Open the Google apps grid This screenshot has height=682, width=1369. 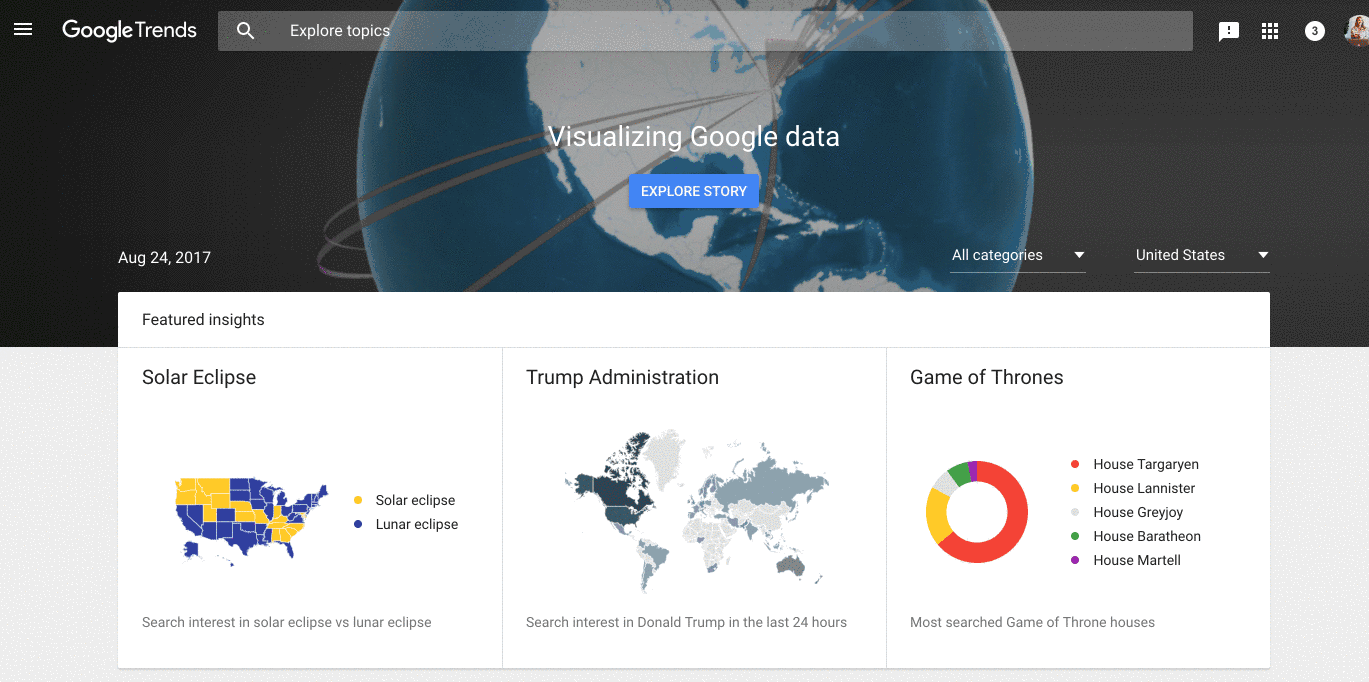pos(1270,31)
